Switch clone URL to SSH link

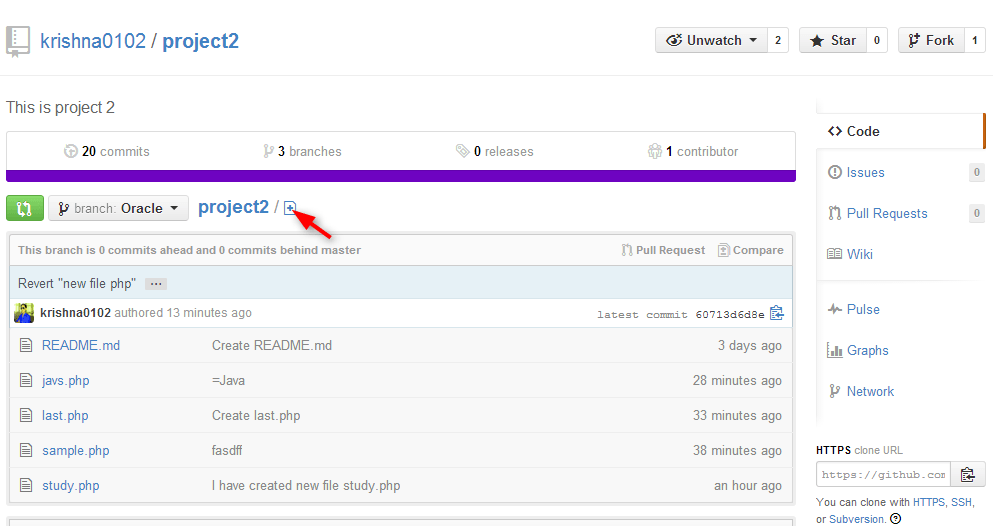coord(961,502)
